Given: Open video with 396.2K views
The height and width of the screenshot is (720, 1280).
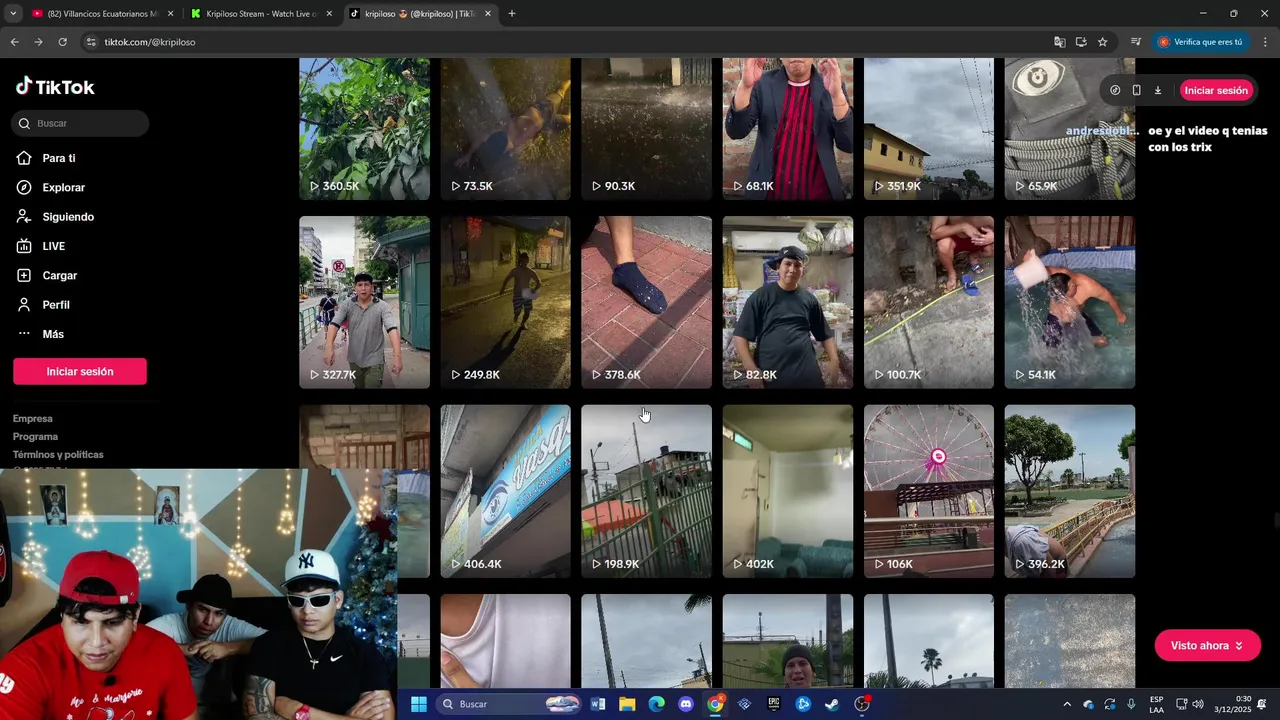Looking at the screenshot, I should pyautogui.click(x=1070, y=491).
